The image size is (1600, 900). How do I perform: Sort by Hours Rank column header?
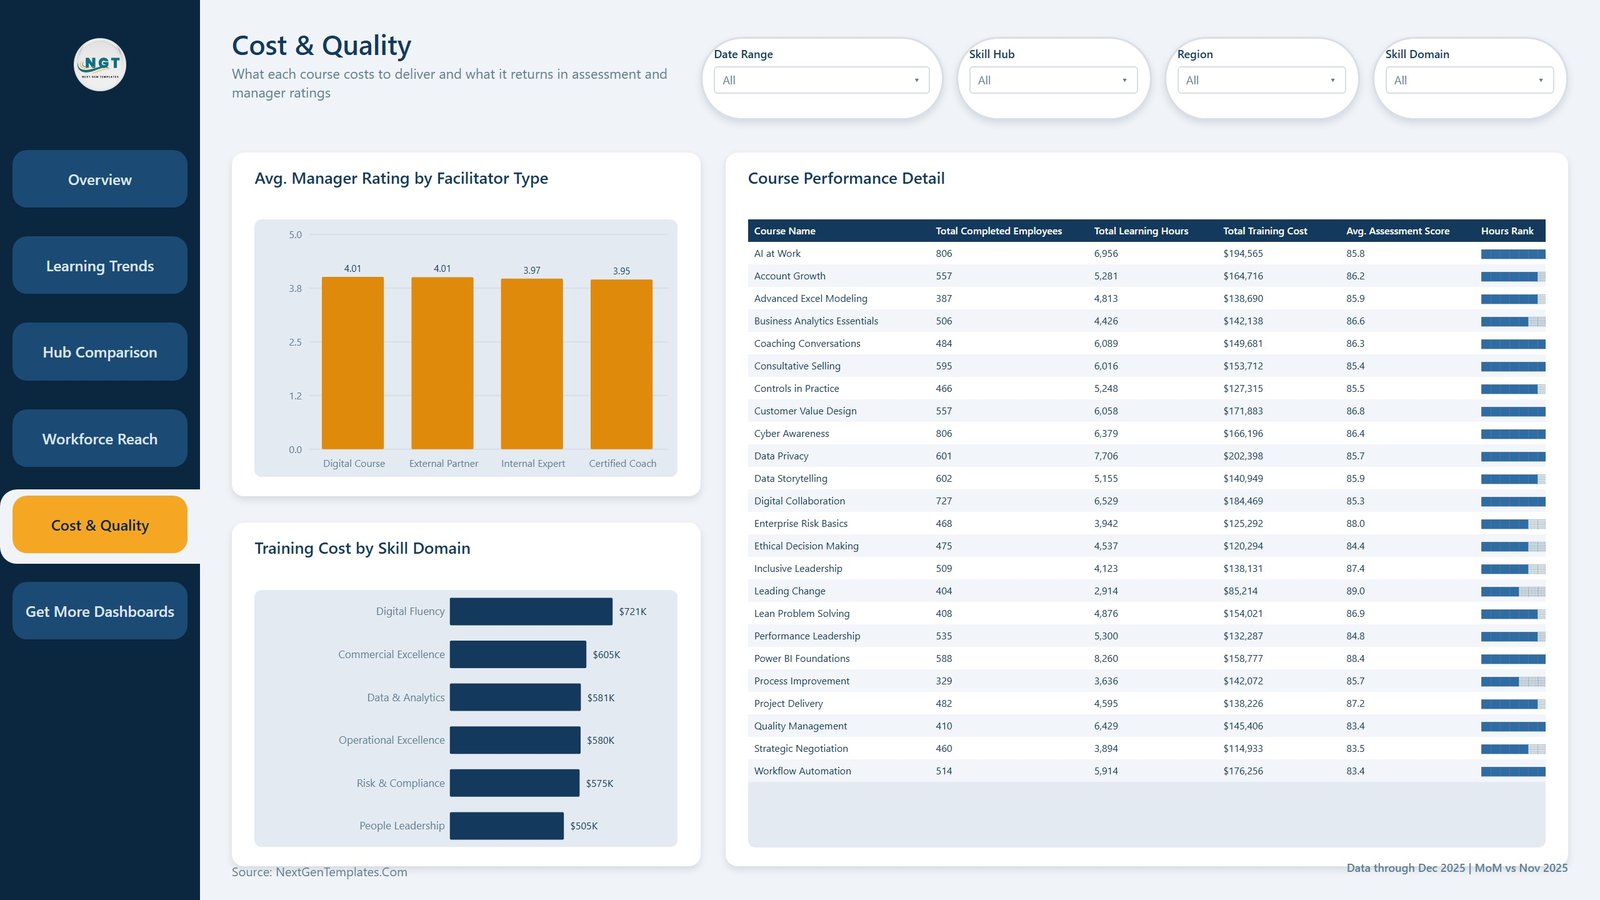click(x=1507, y=231)
